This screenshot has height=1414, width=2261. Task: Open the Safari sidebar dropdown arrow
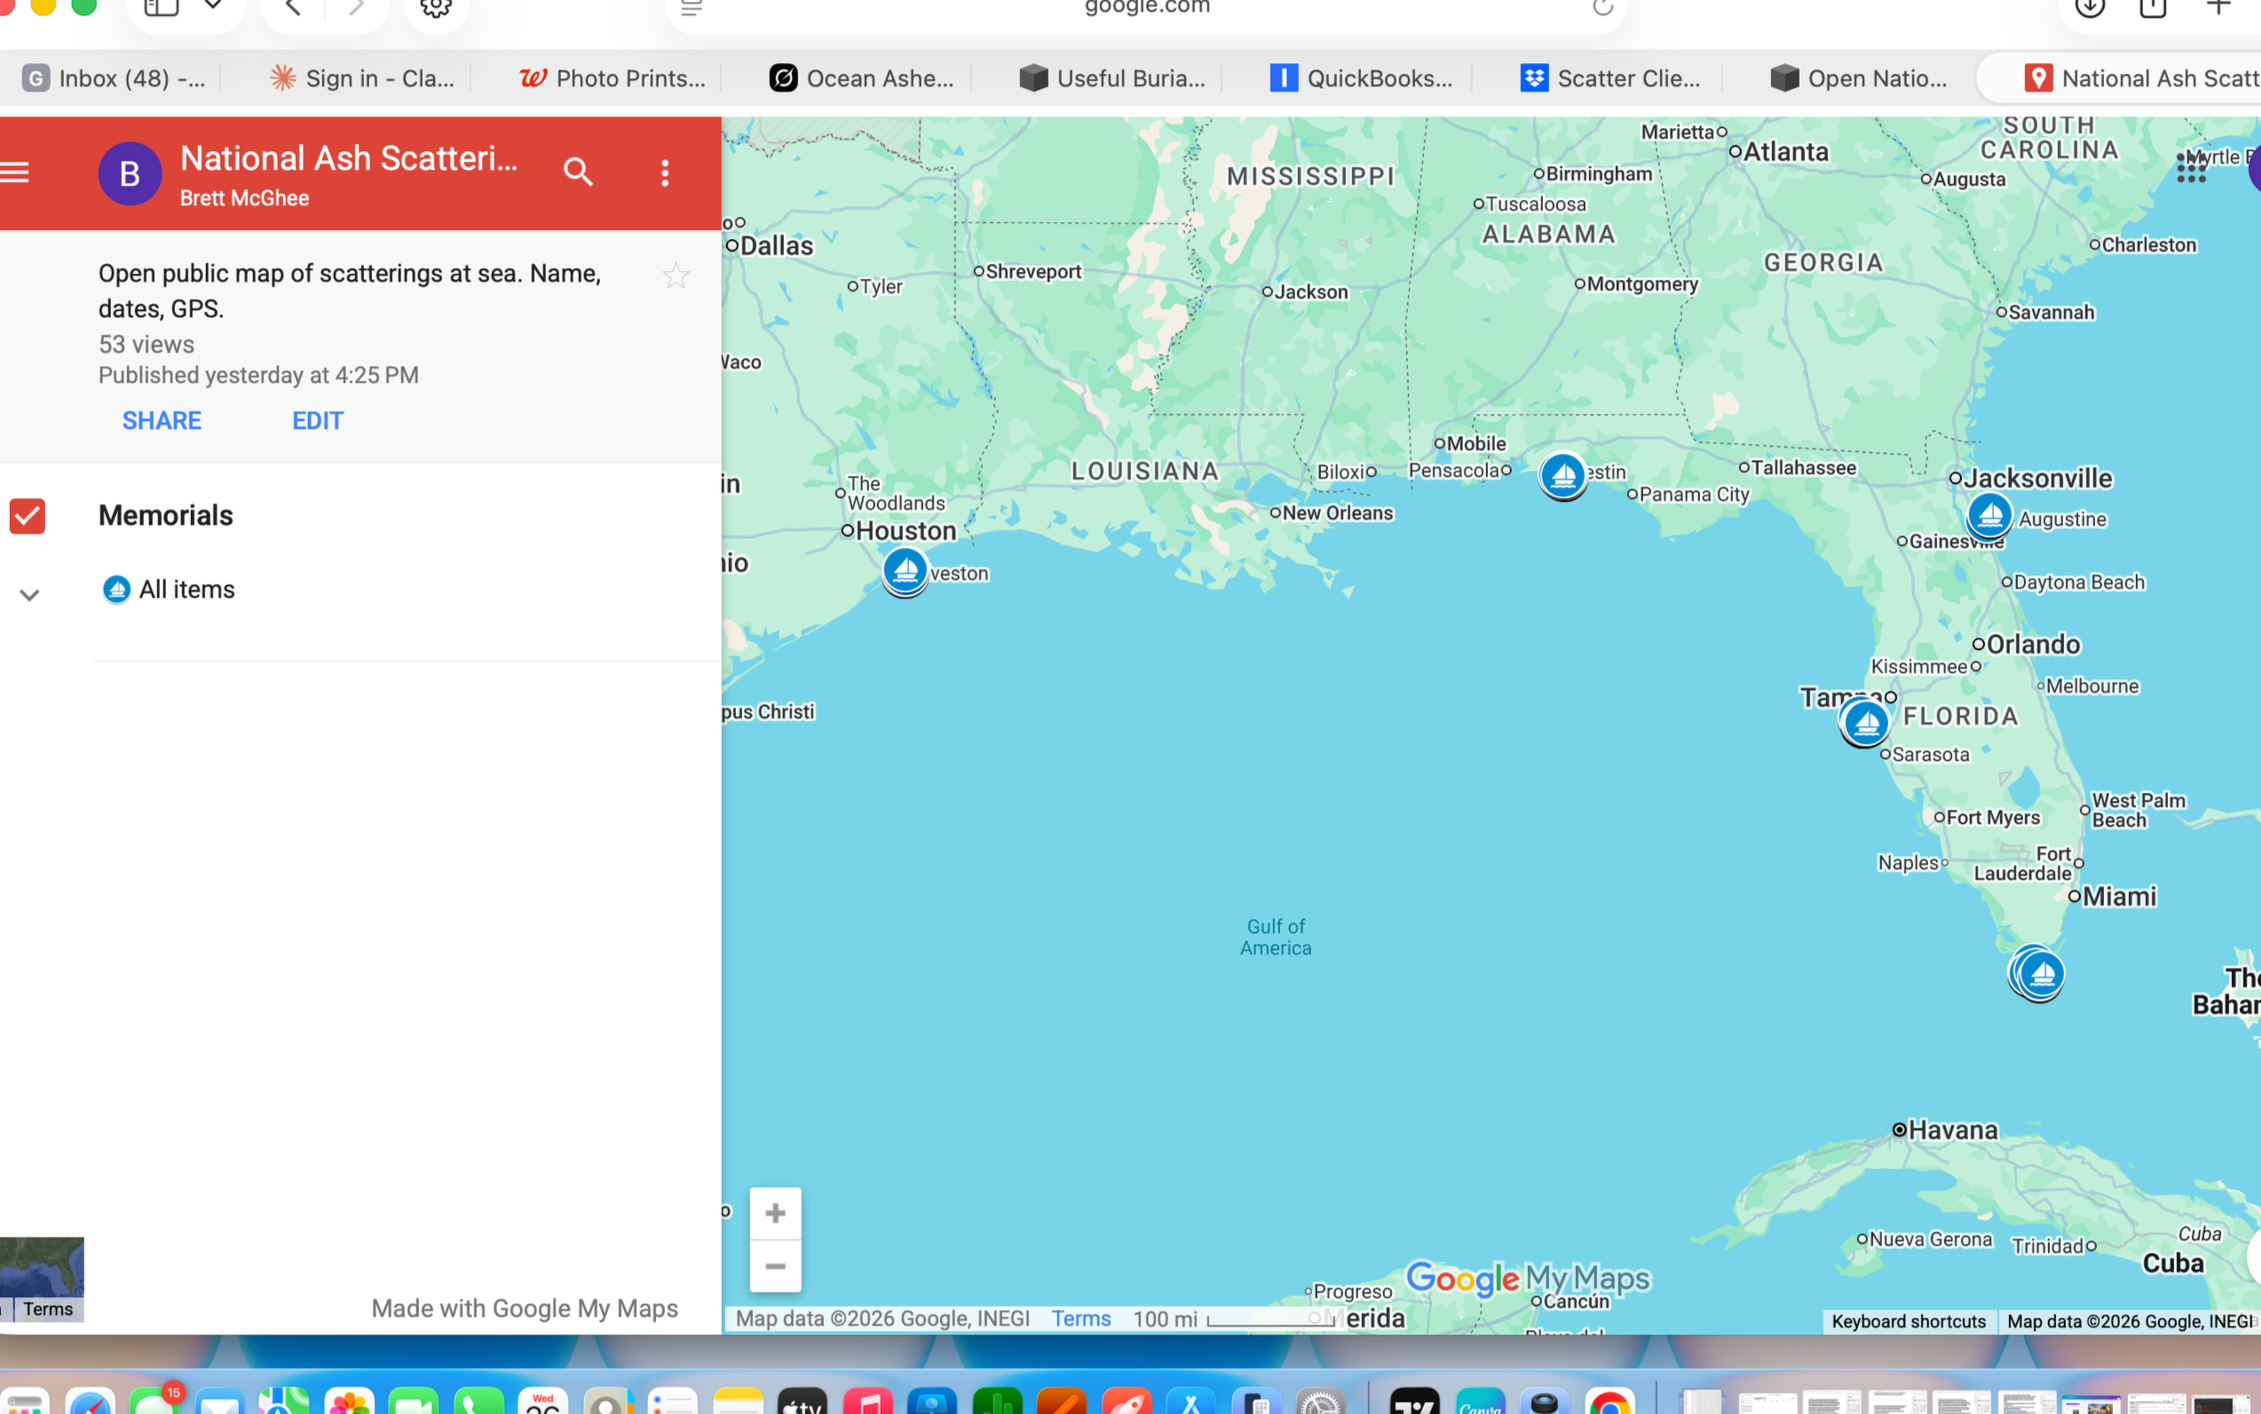tap(213, 8)
